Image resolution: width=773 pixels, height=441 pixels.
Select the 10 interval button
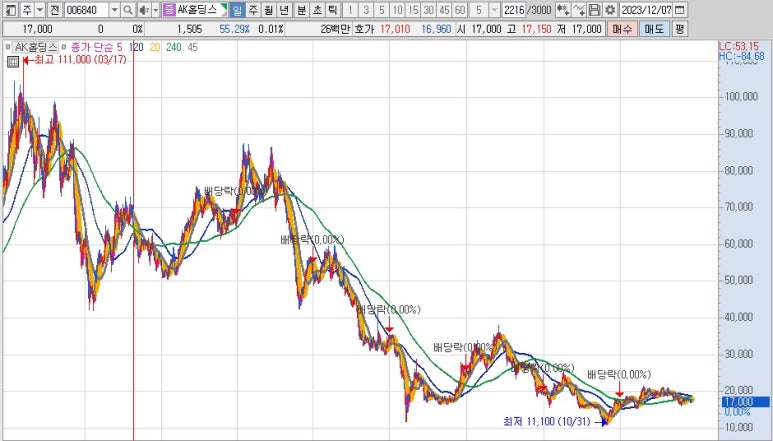pos(397,9)
